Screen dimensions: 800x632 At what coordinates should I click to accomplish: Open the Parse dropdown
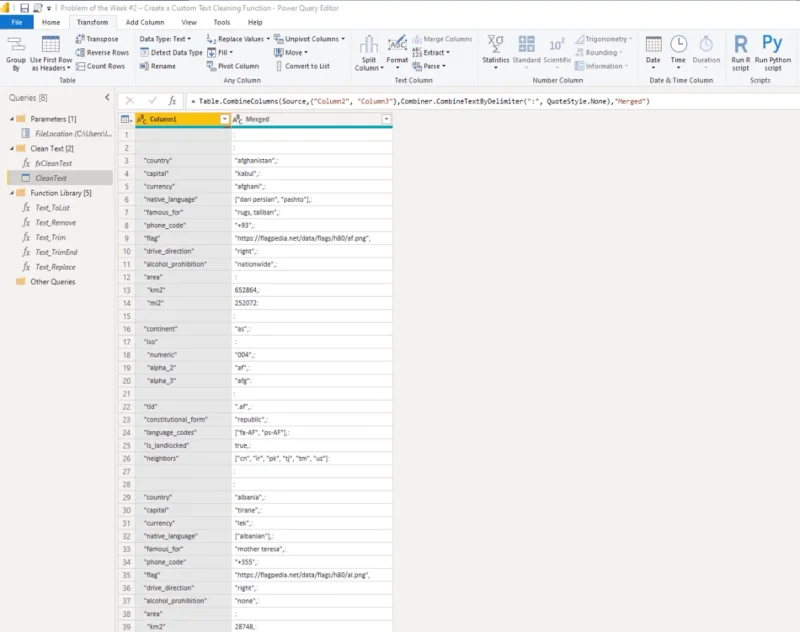429,66
